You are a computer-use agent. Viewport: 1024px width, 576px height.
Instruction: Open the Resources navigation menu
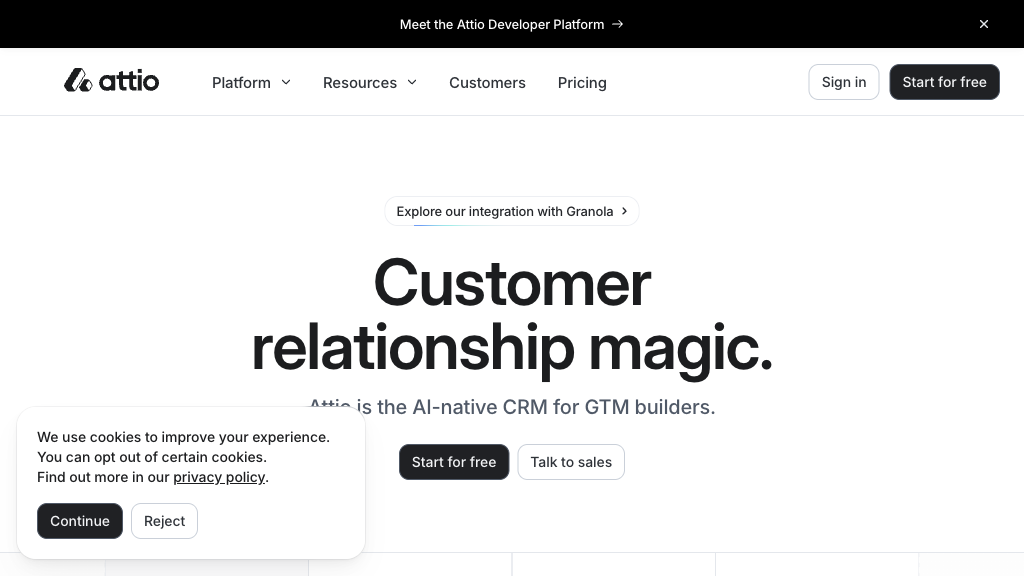359,83
